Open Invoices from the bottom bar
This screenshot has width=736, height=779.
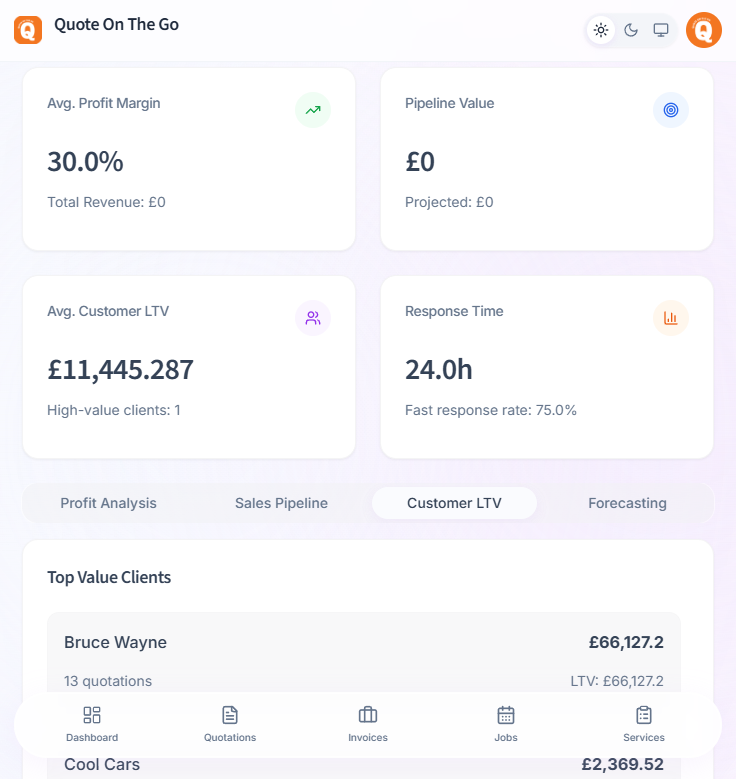pos(368,724)
